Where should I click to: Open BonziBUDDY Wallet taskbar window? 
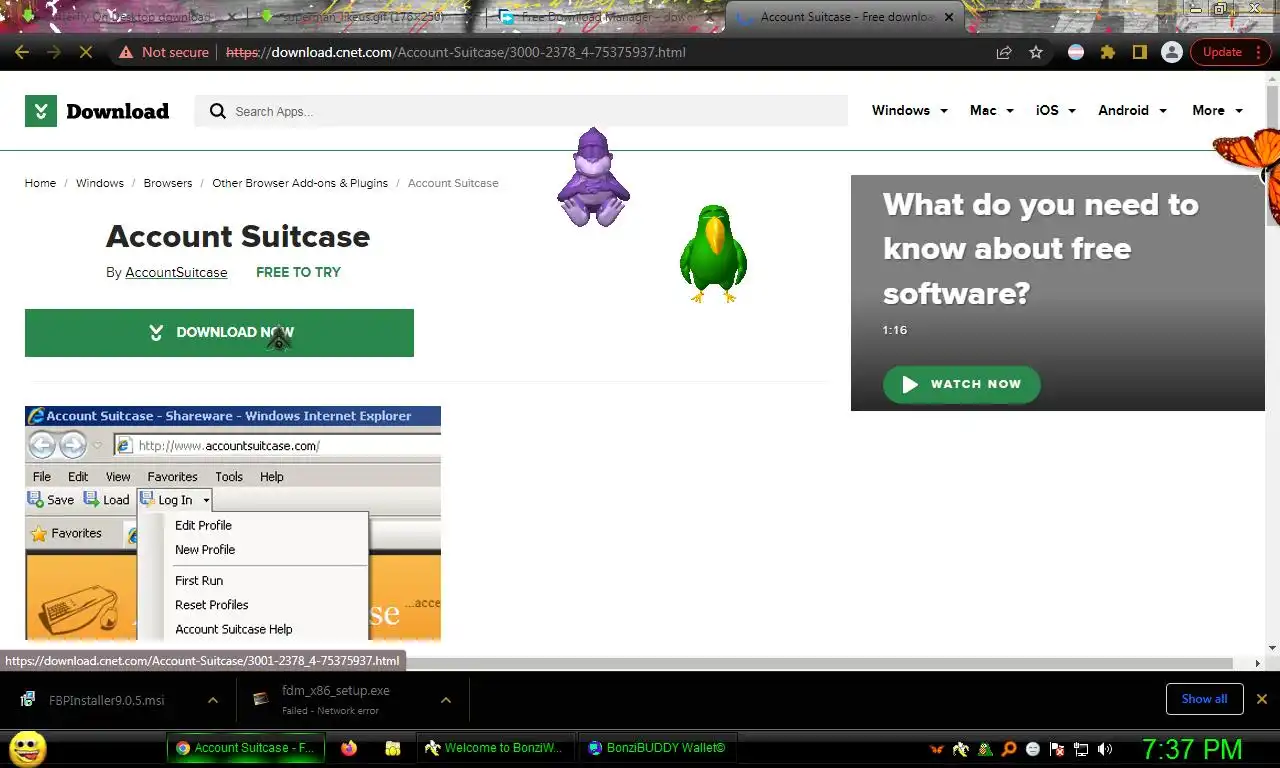point(656,748)
